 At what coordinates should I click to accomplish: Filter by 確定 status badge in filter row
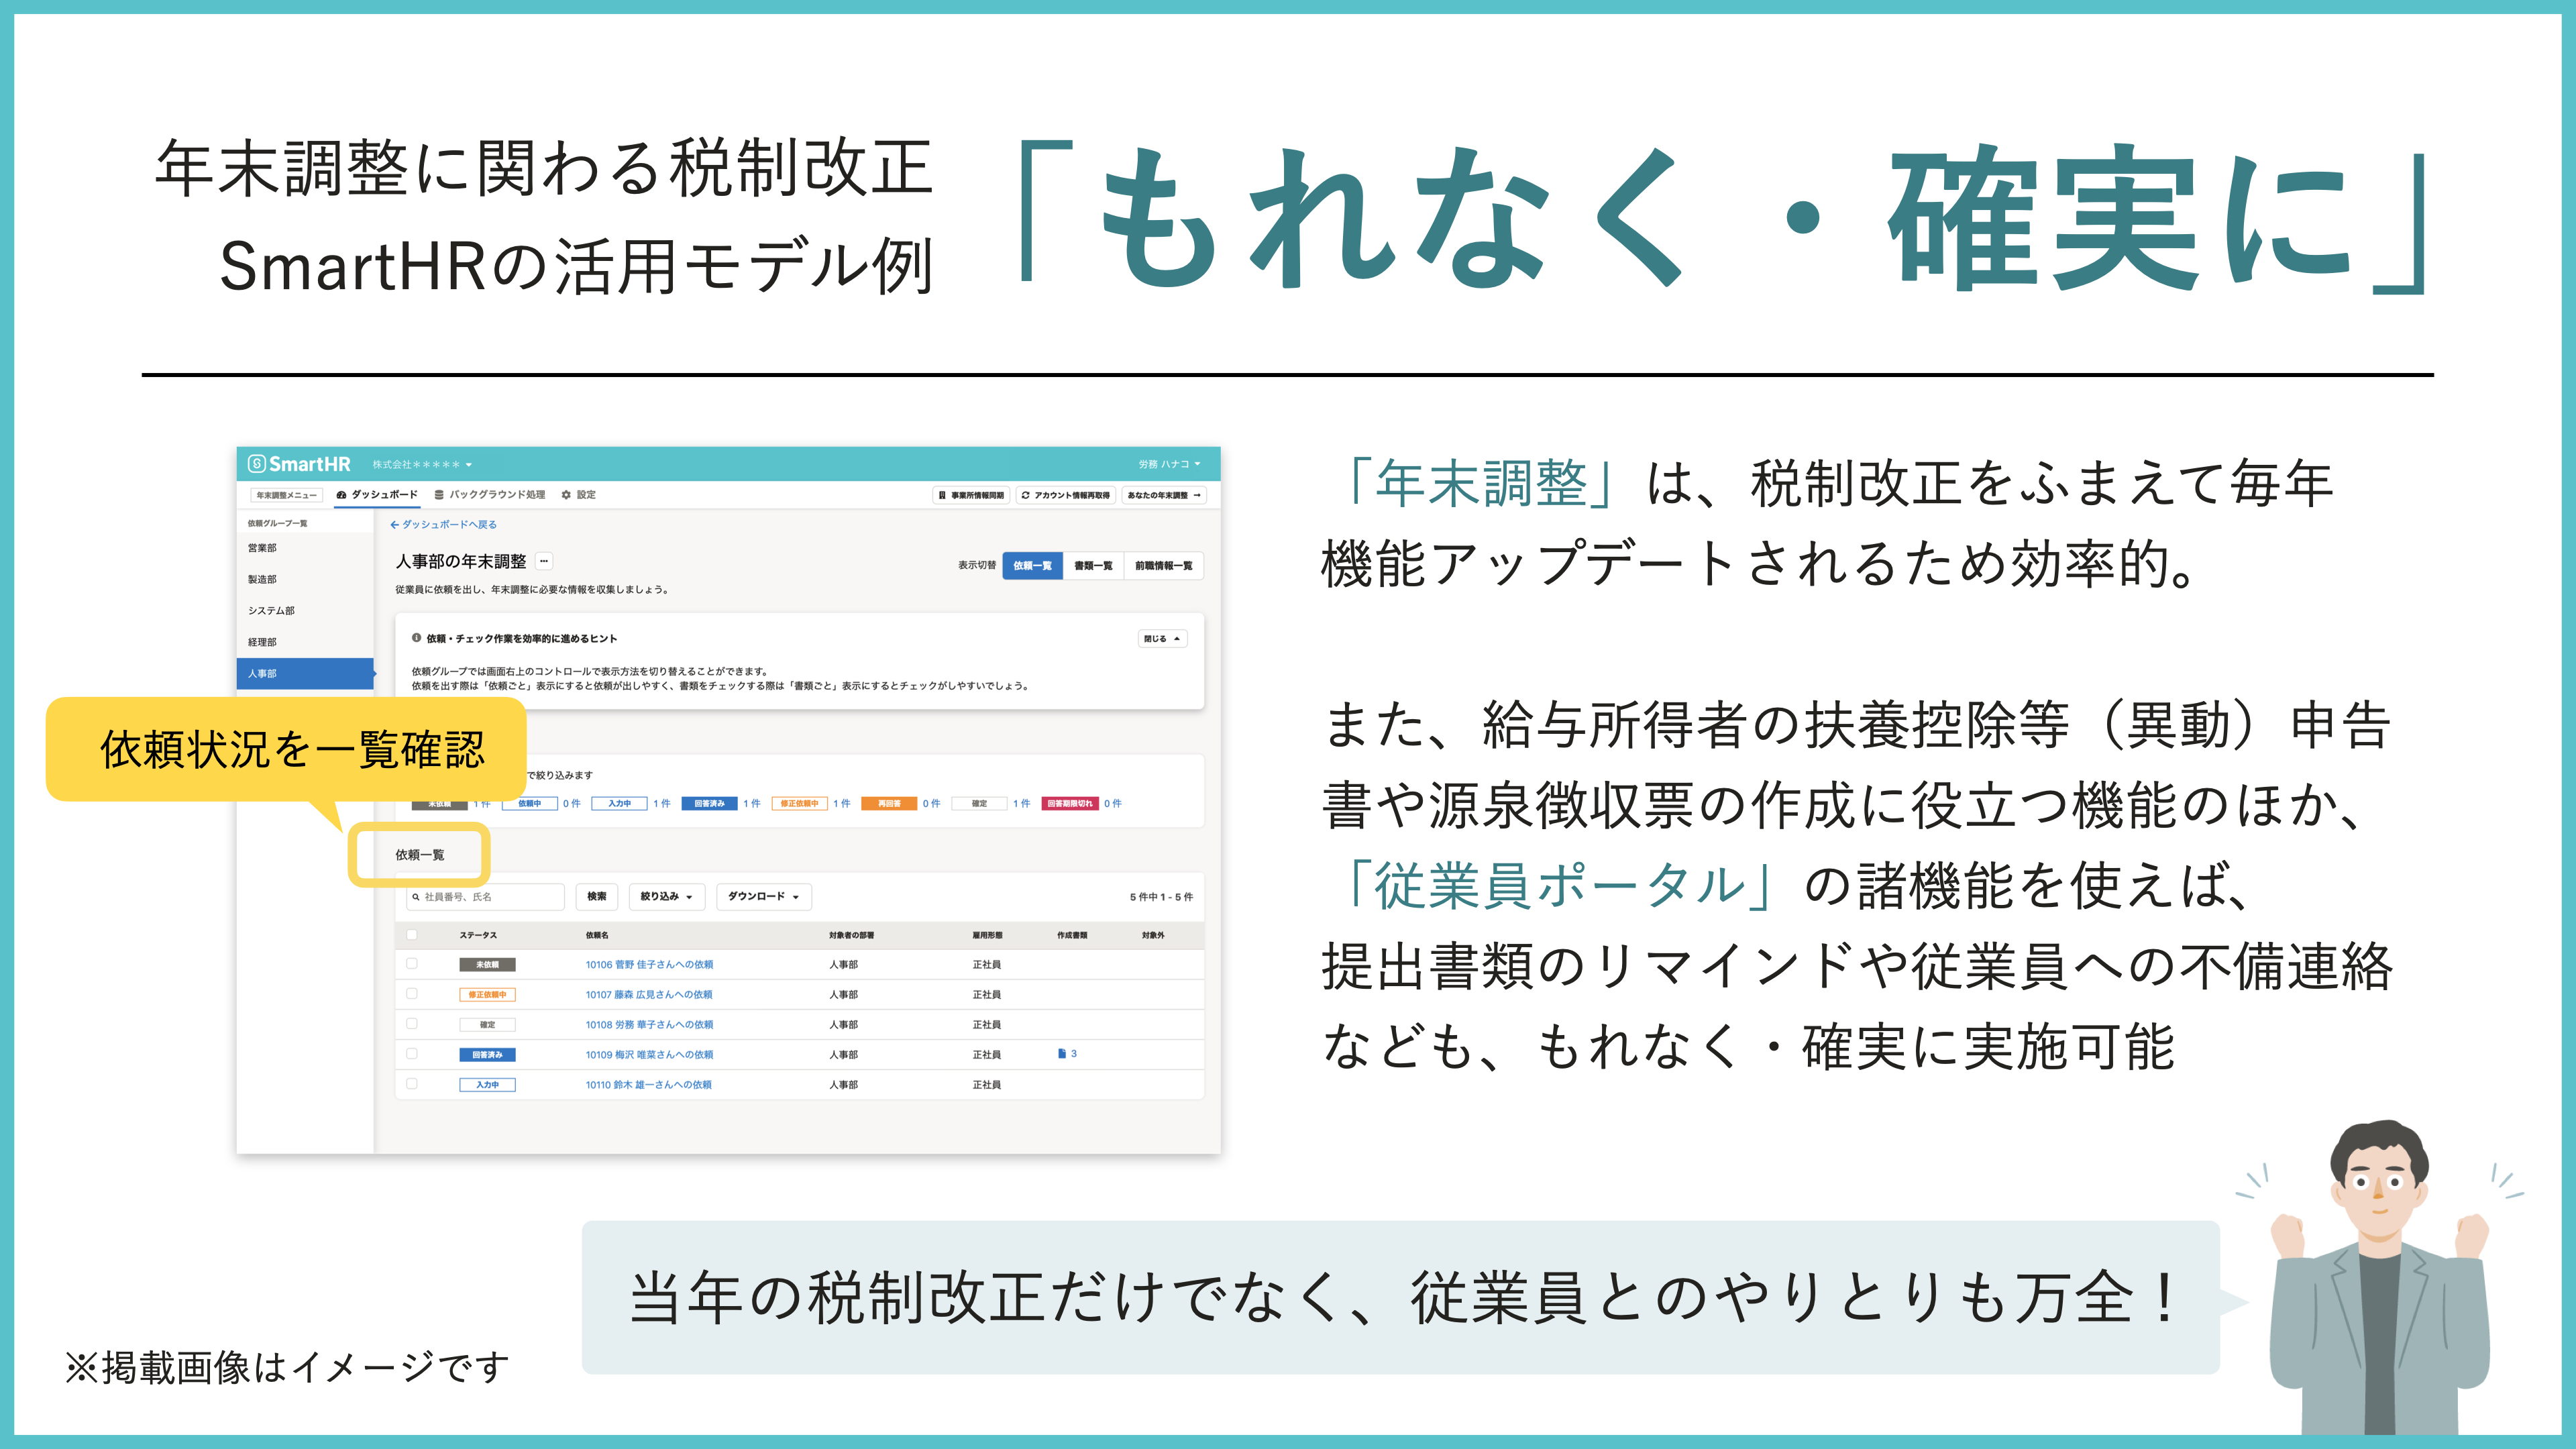(x=979, y=804)
